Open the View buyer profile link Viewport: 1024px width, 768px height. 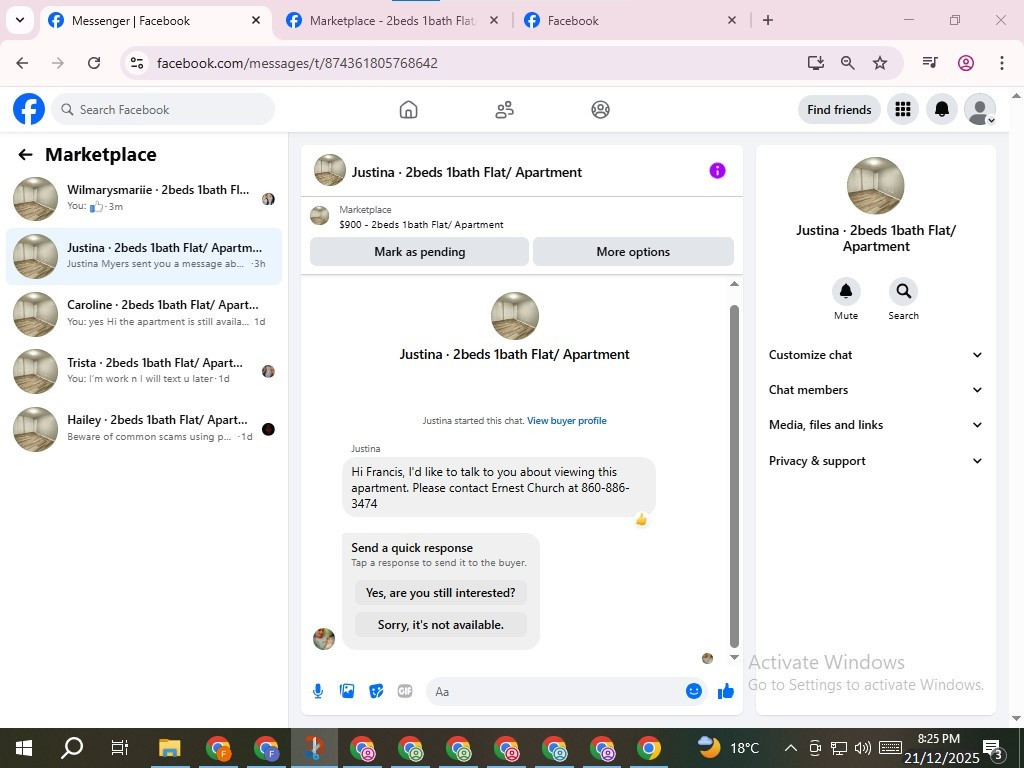pyautogui.click(x=567, y=421)
